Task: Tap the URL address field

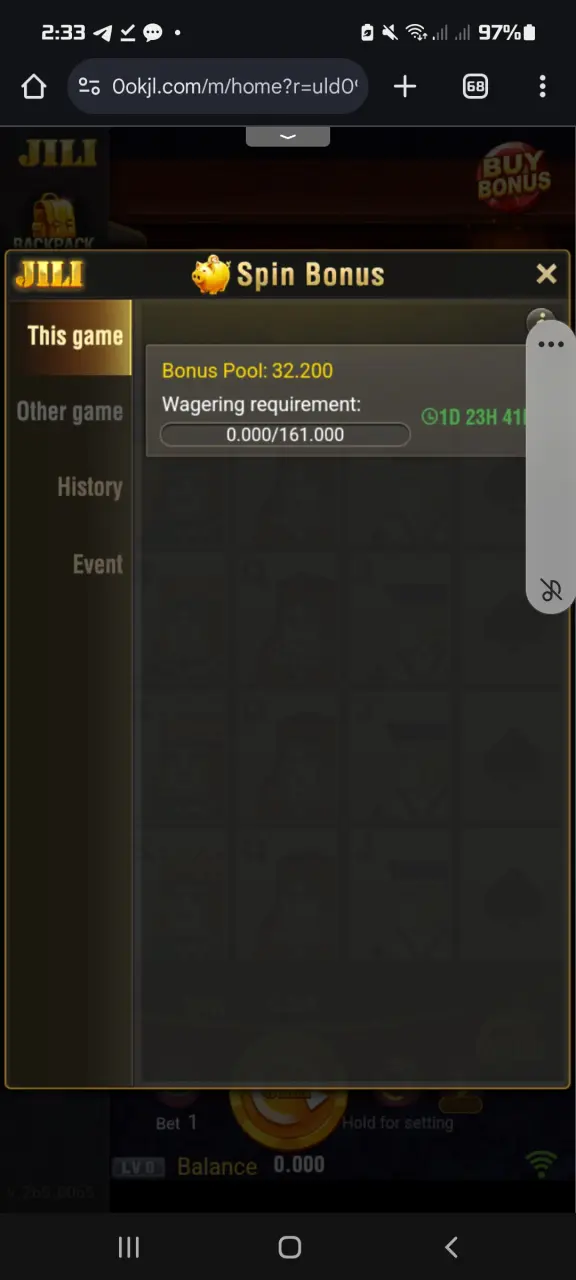Action: (234, 87)
